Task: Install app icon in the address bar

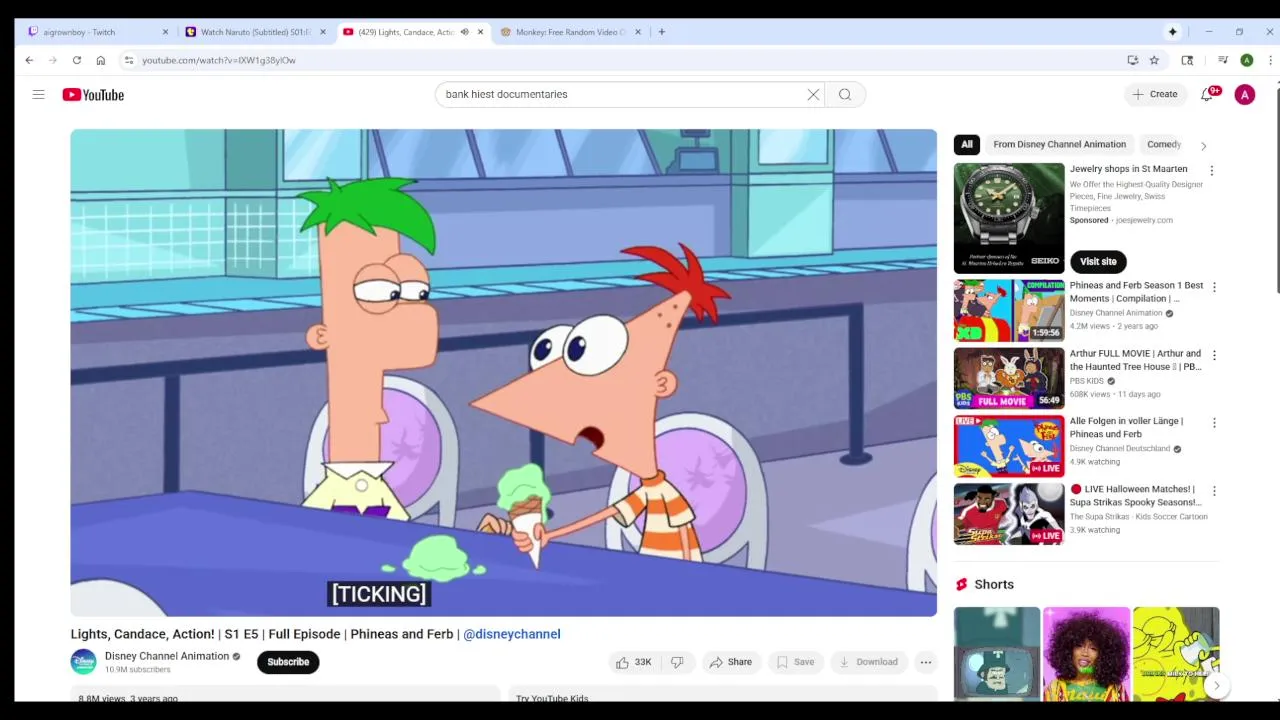Action: [1132, 60]
